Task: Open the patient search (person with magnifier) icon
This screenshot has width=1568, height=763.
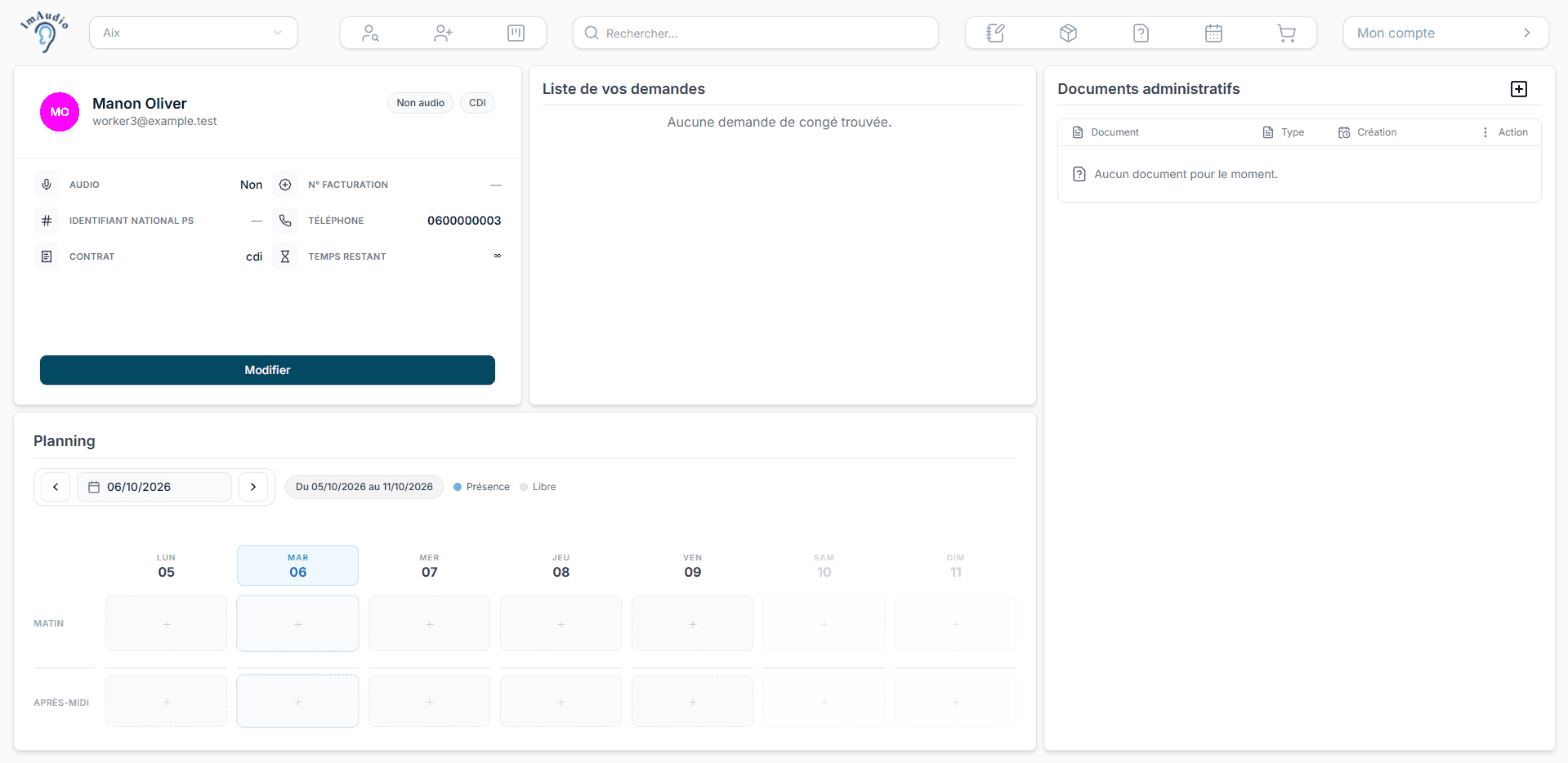Action: (370, 33)
